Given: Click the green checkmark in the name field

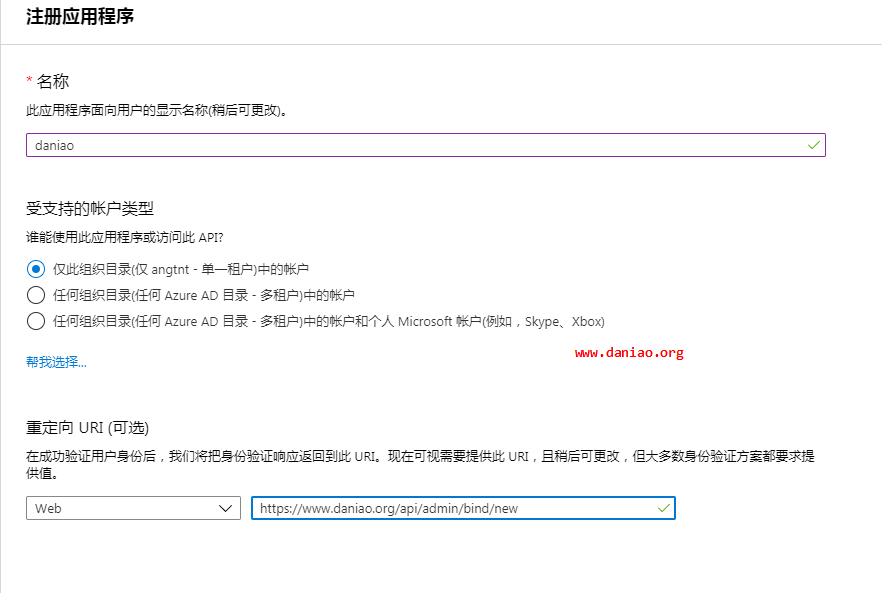Looking at the screenshot, I should click(x=812, y=144).
